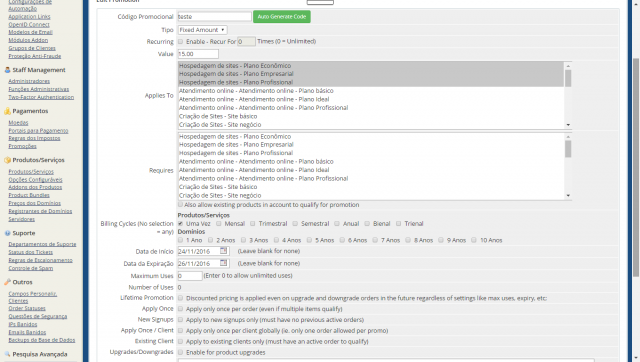The width and height of the screenshot is (640, 362).
Task: Select Atendimento online Plano Ideal in Applies To
Action: click(254, 99)
